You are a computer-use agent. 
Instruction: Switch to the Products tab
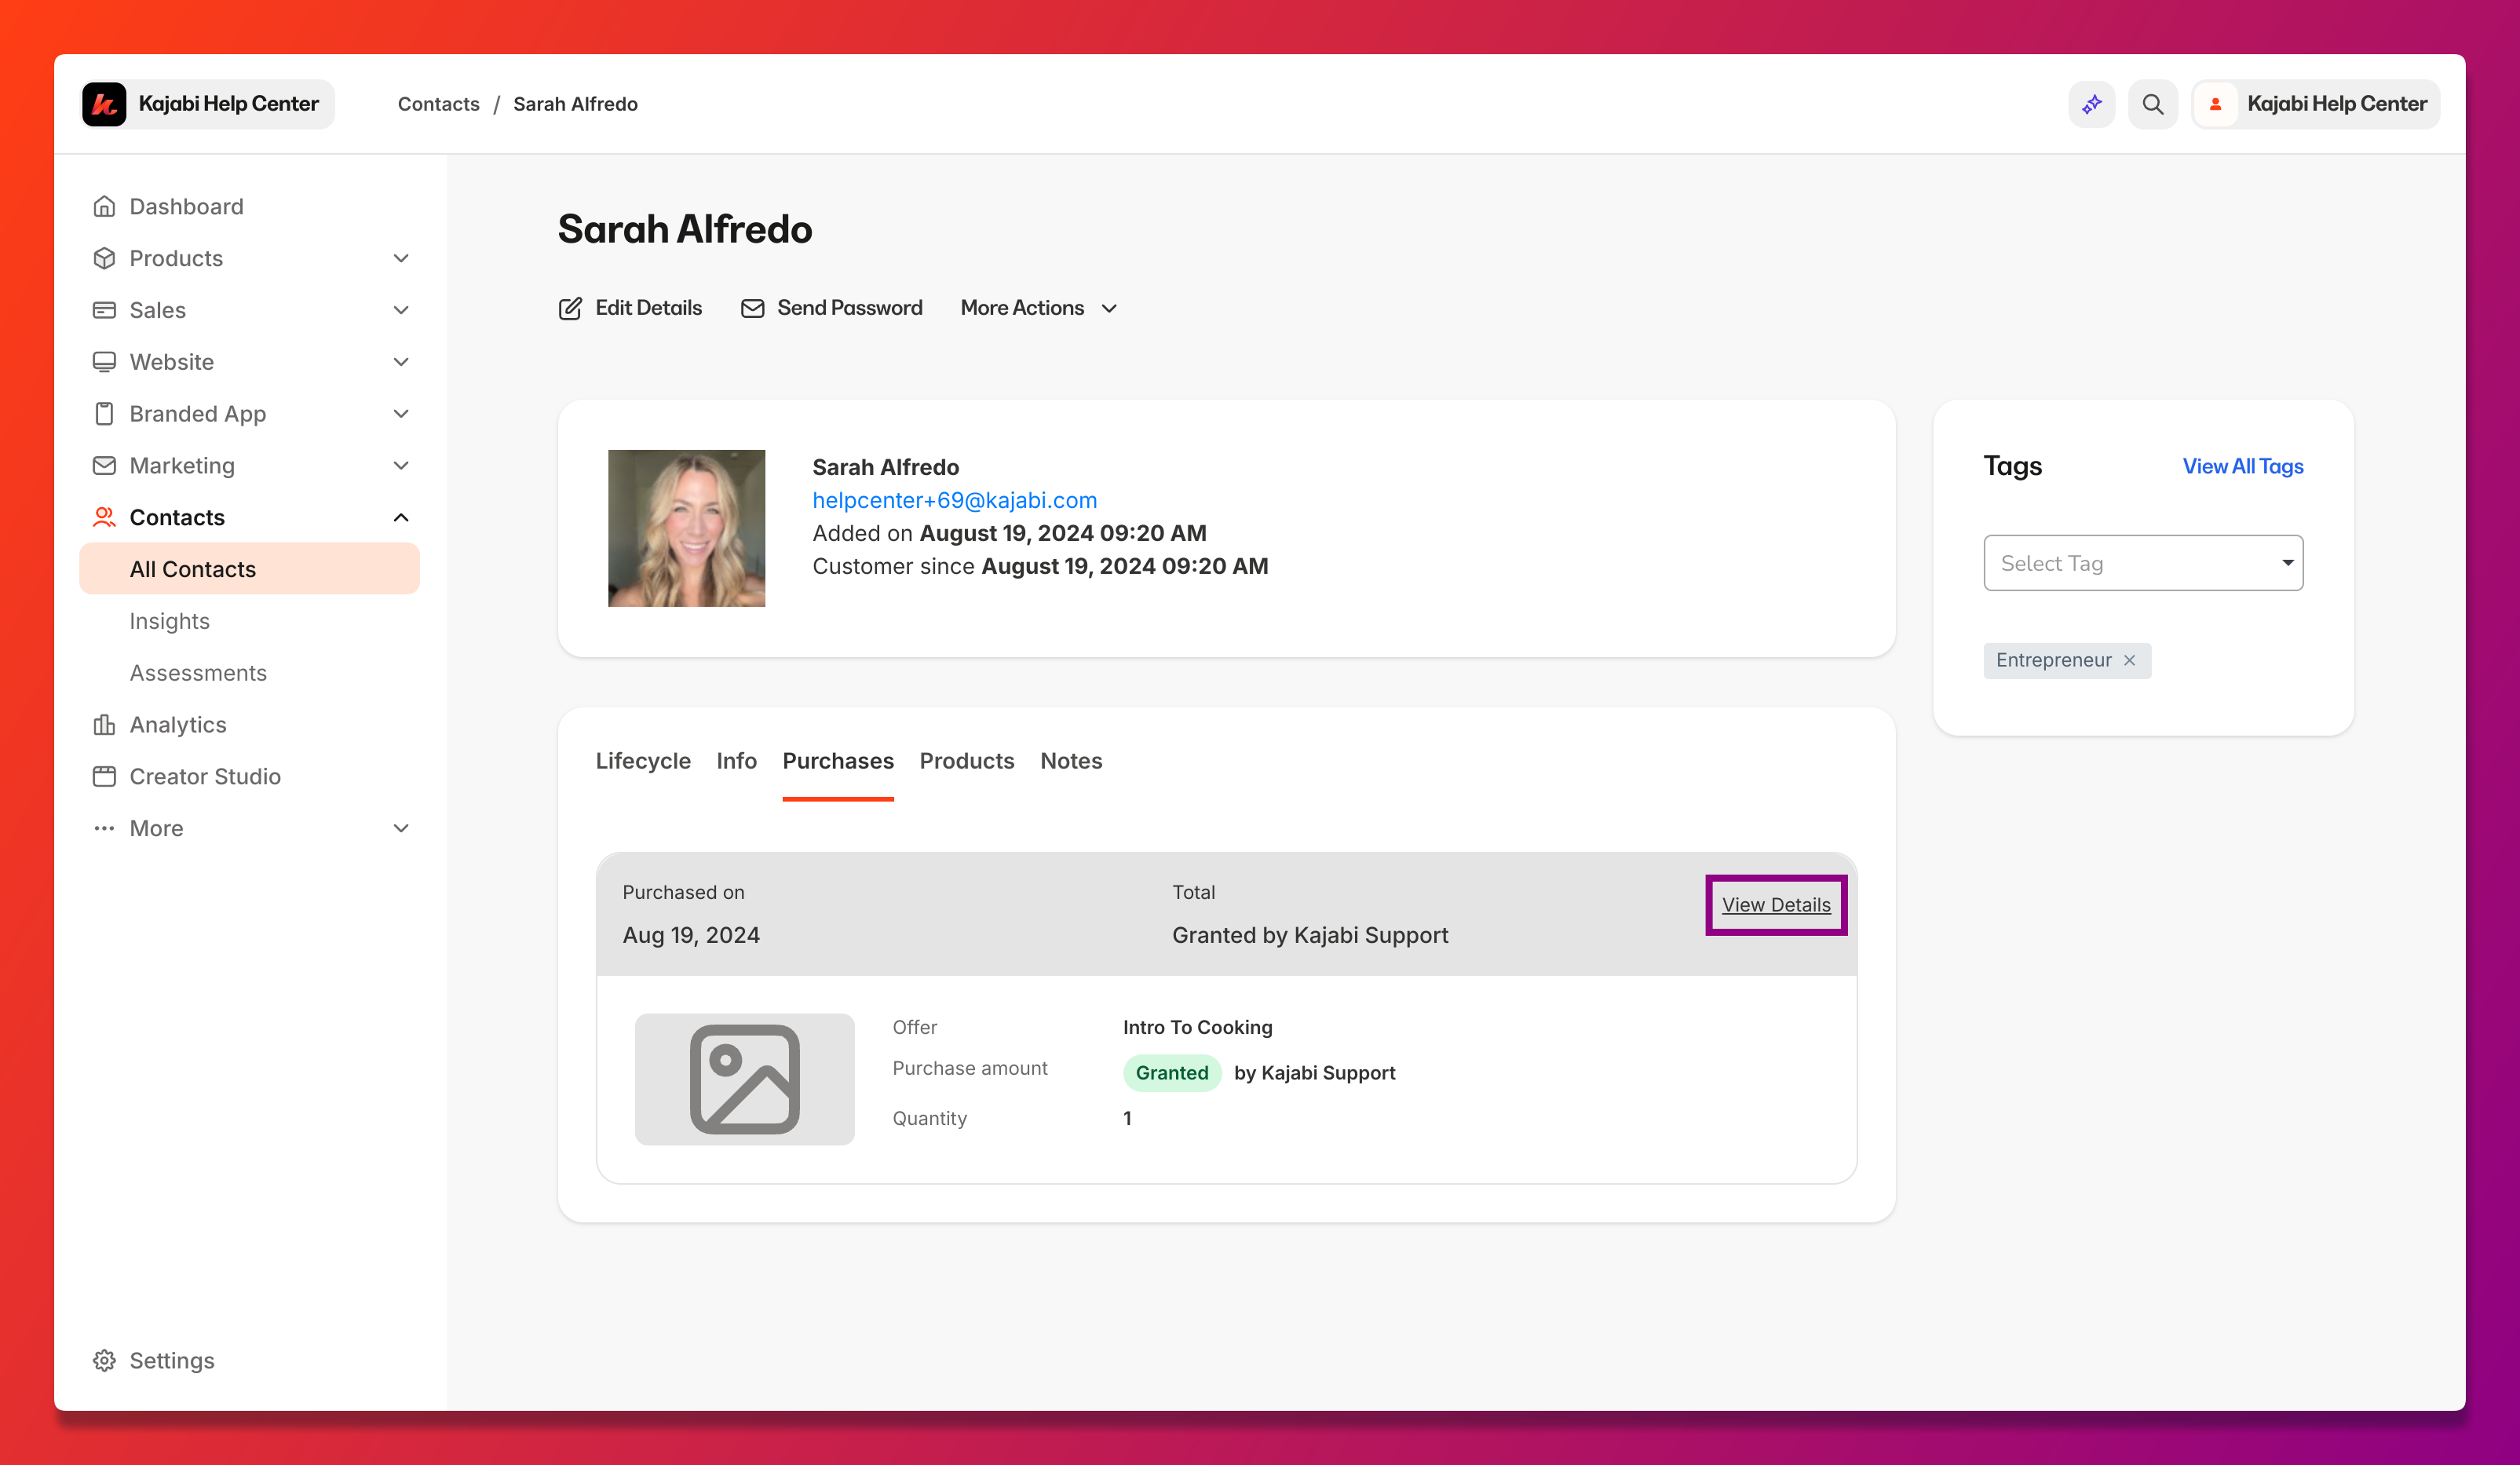pyautogui.click(x=966, y=761)
